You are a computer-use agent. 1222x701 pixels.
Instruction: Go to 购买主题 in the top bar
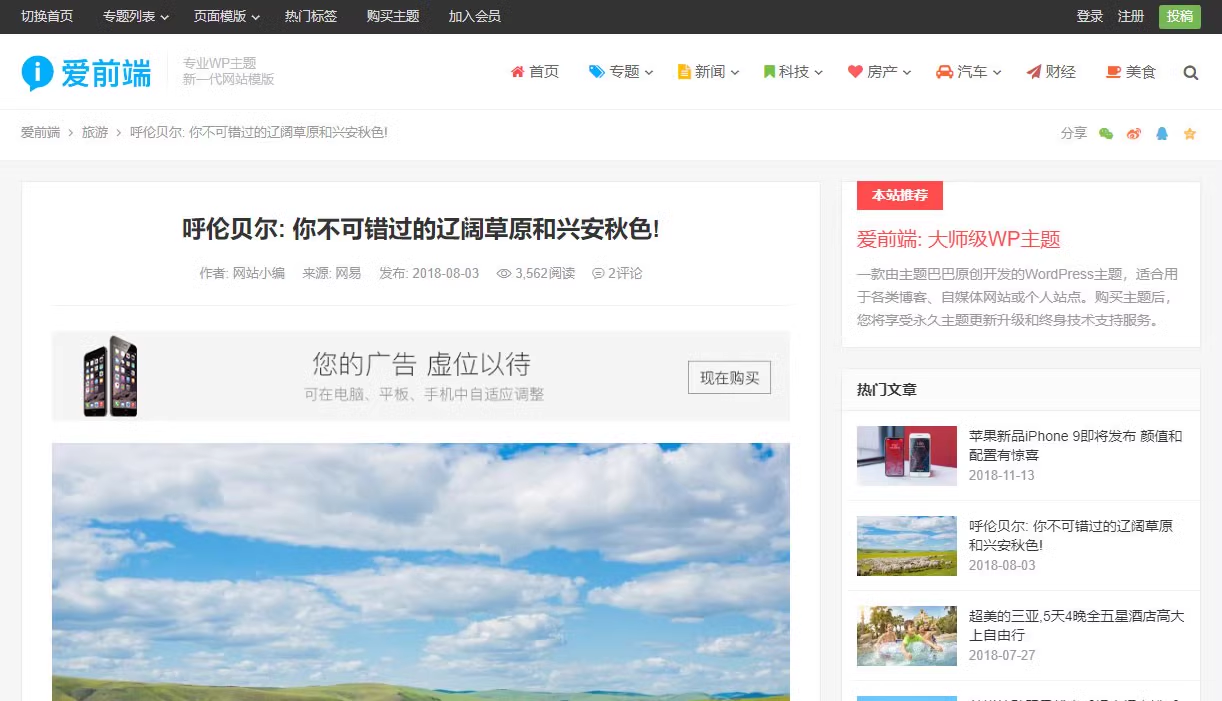click(393, 17)
